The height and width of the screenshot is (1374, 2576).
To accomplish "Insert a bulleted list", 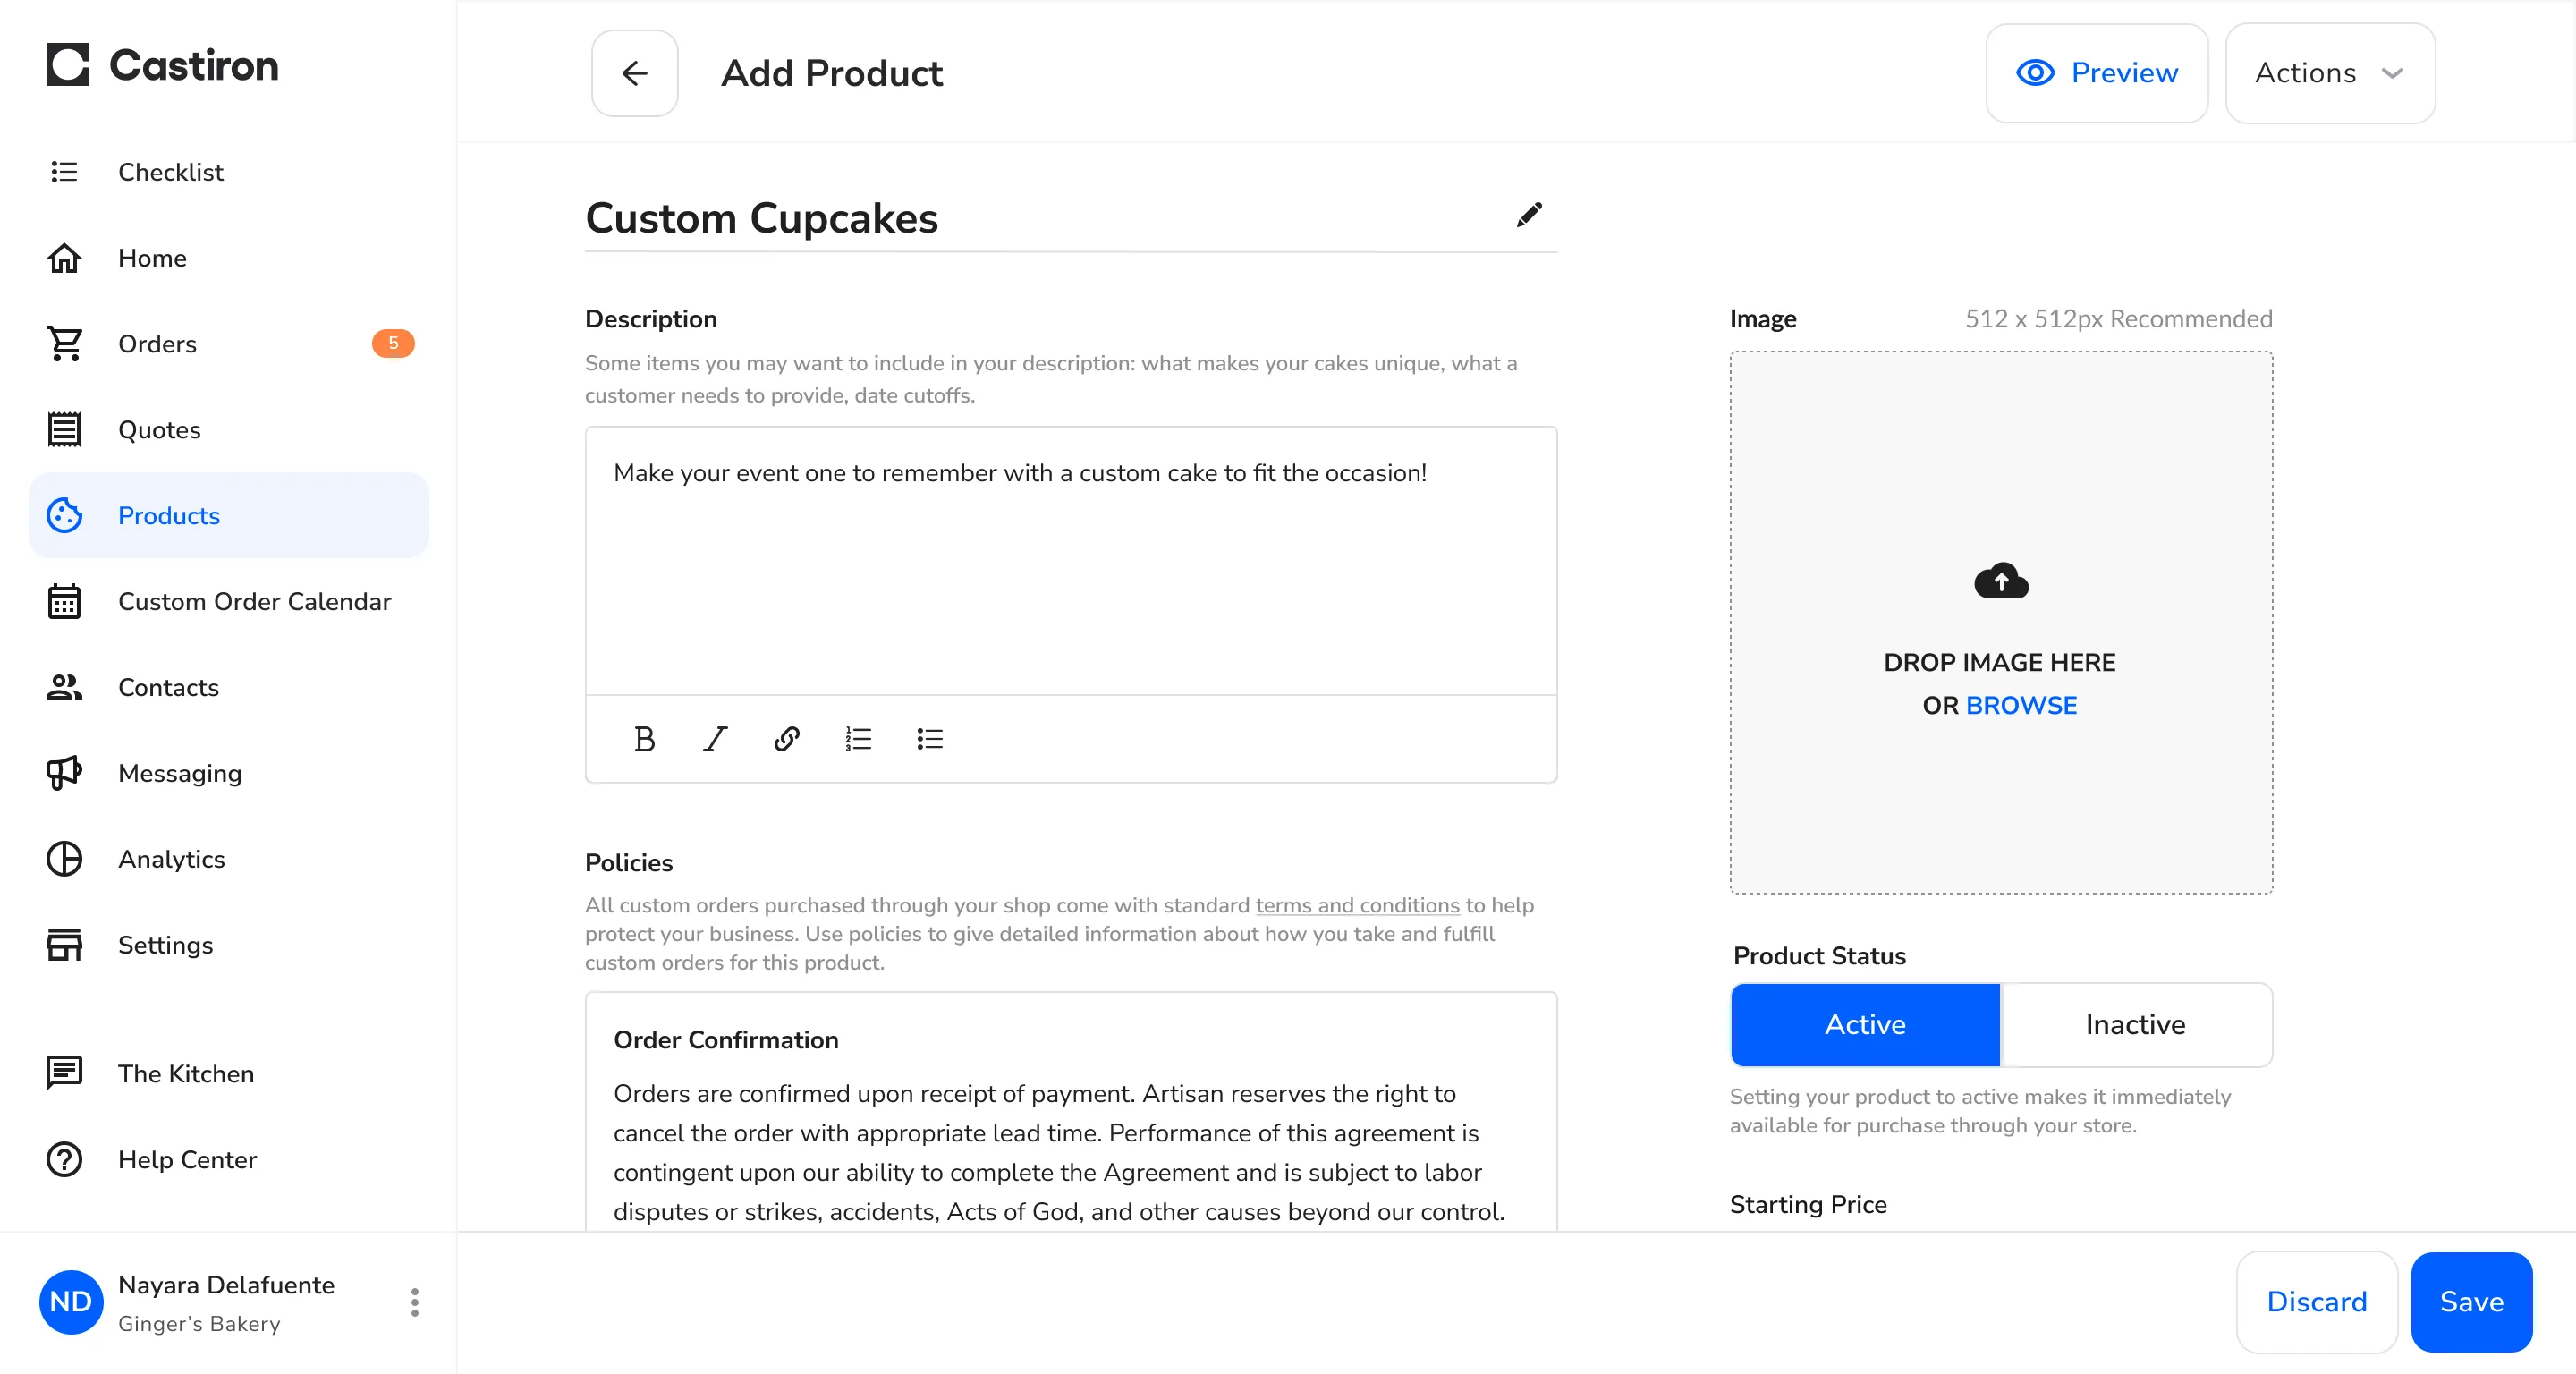I will tap(929, 739).
